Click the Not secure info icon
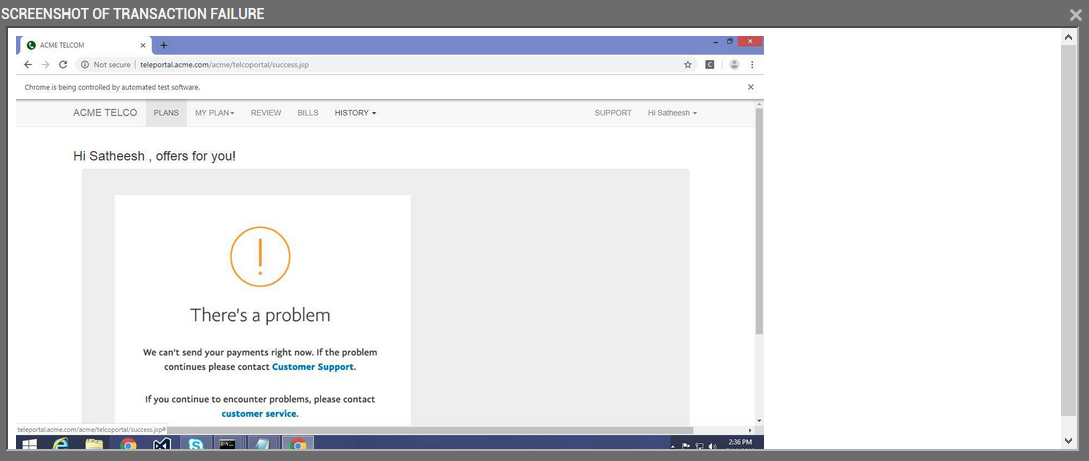1089x461 pixels. pos(85,65)
